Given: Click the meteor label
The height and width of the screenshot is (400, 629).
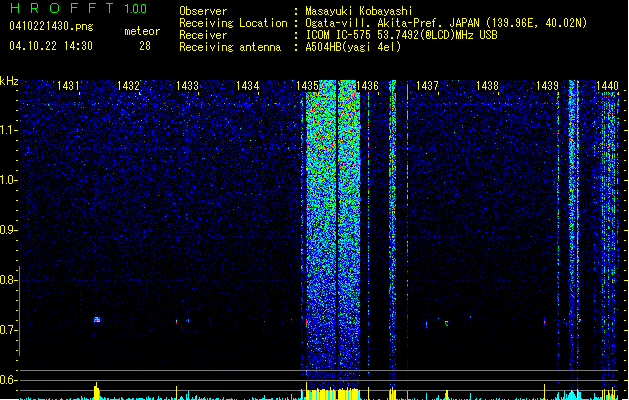Looking at the screenshot, I should [142, 31].
